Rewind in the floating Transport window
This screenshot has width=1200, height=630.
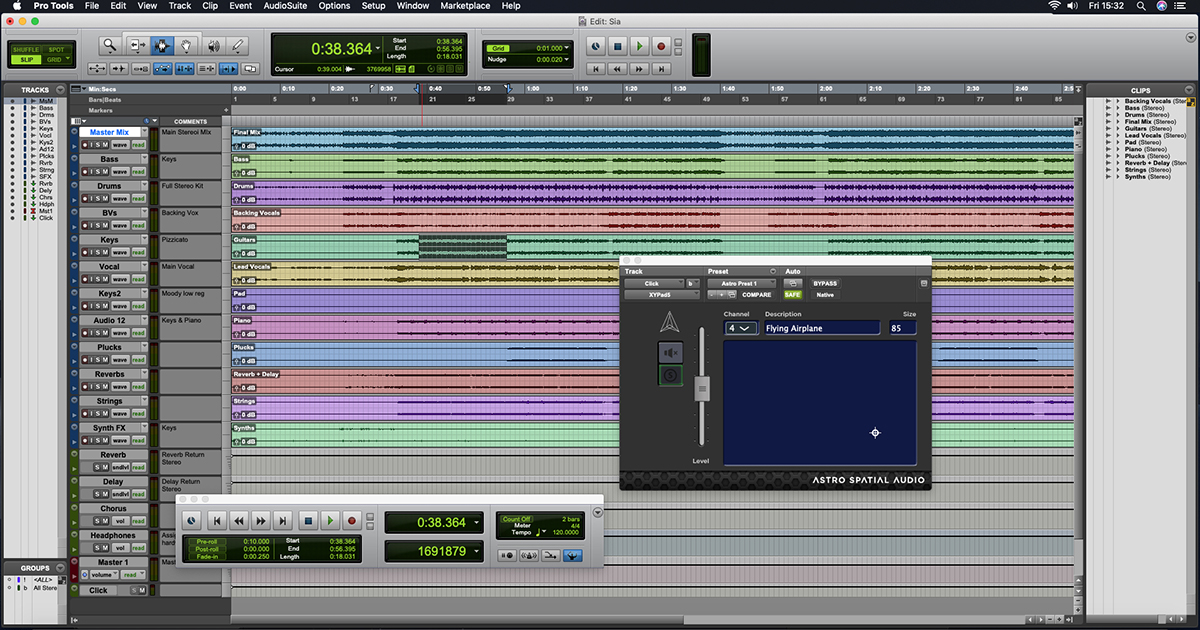[x=239, y=521]
